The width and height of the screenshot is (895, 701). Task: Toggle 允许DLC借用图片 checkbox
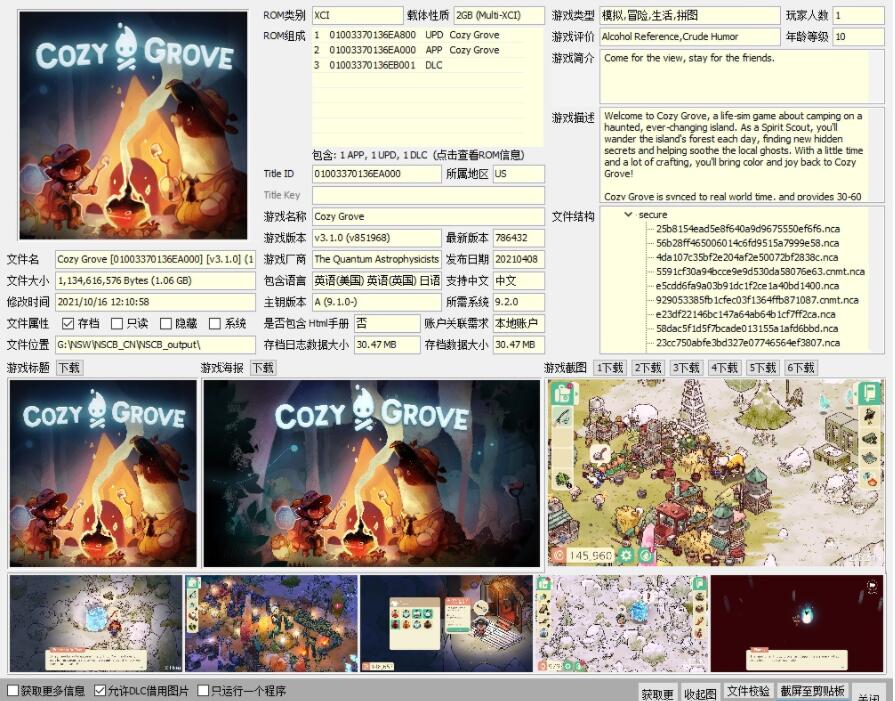click(99, 691)
